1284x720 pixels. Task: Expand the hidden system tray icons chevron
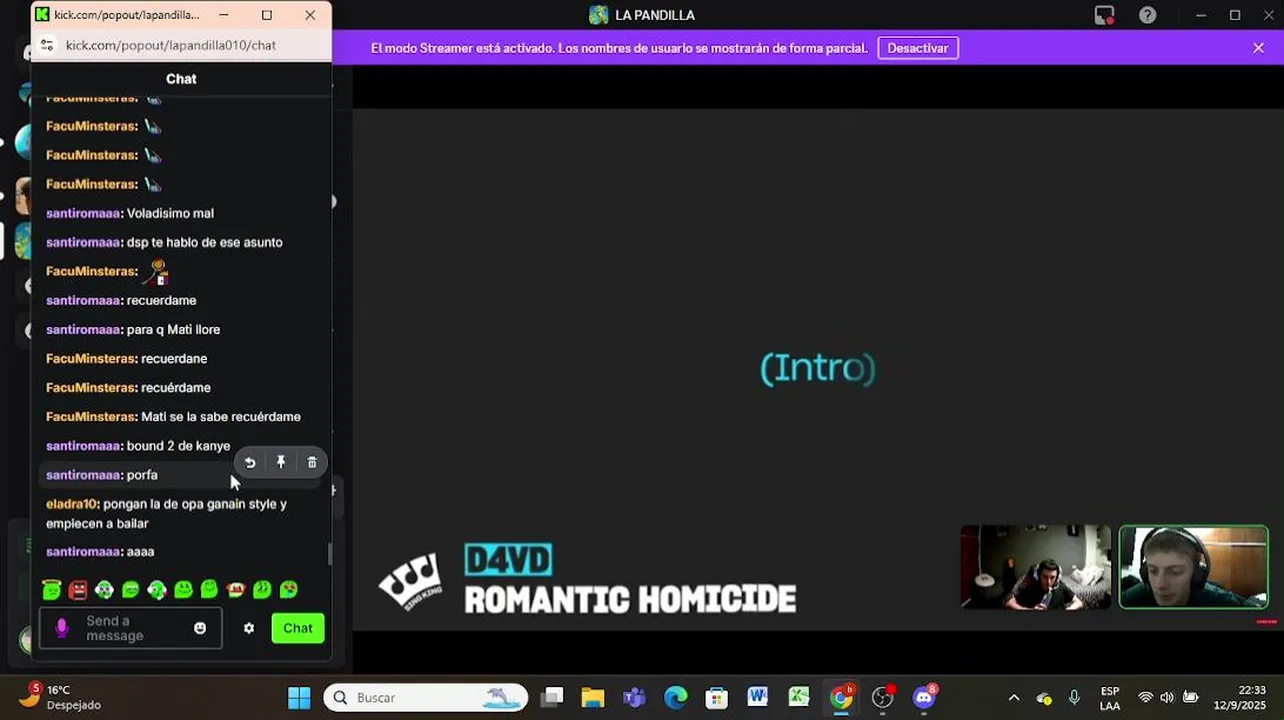1014,698
